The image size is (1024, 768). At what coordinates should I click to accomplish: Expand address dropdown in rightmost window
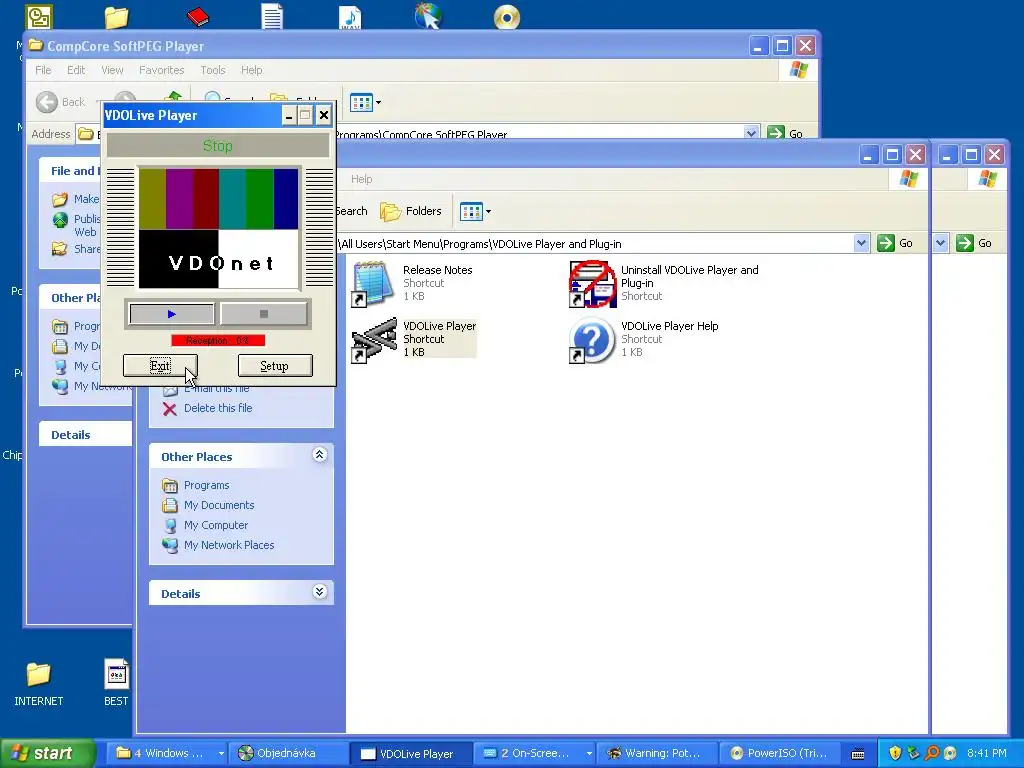[x=940, y=243]
